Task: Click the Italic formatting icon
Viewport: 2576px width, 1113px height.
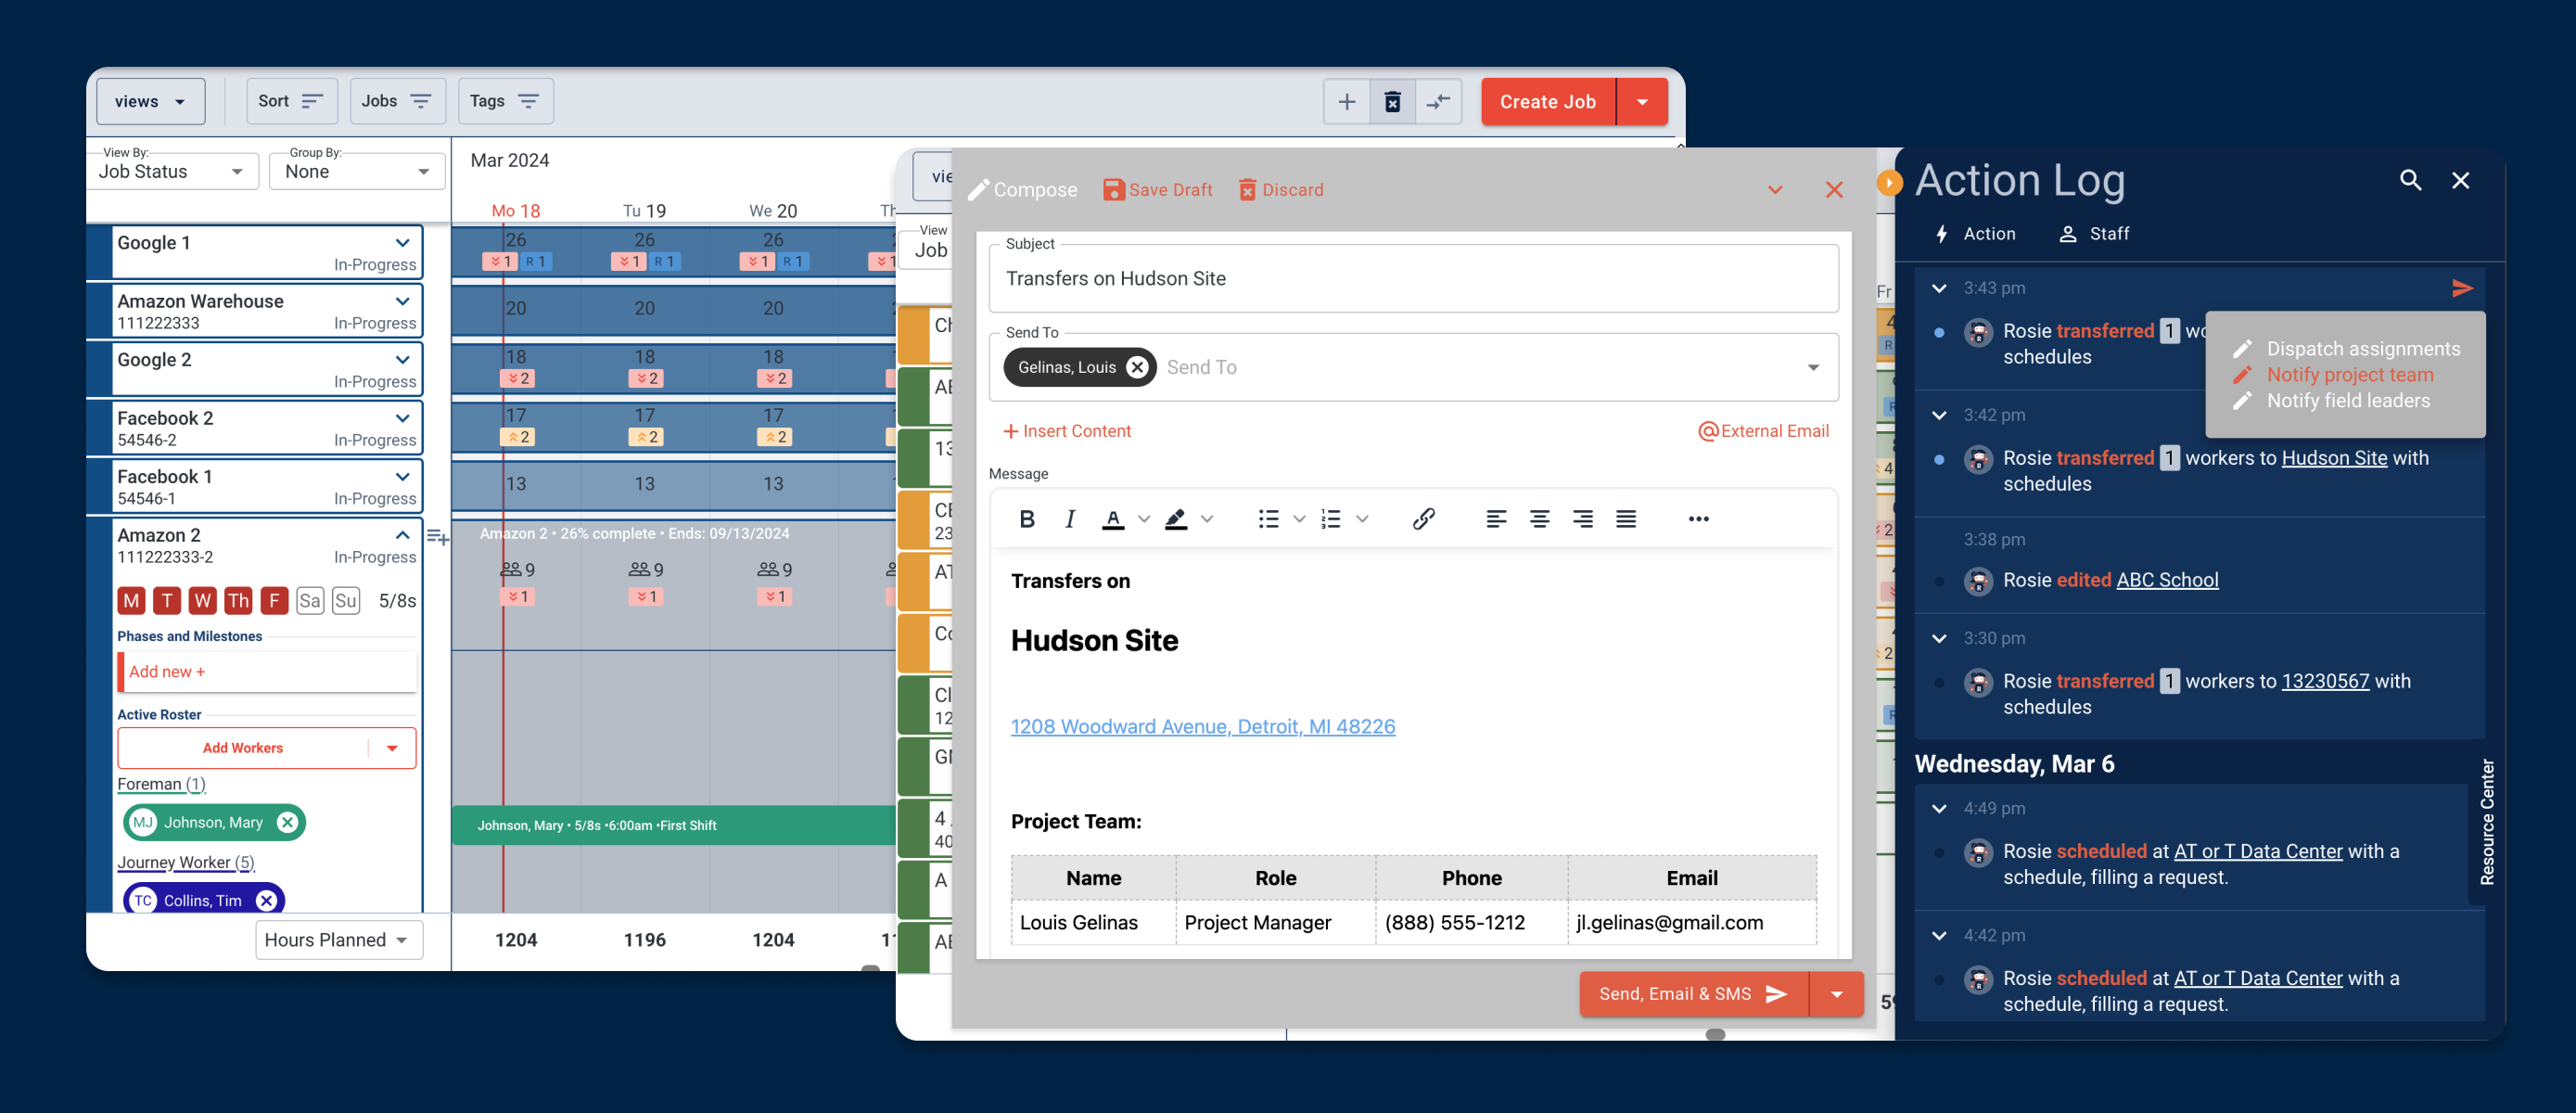Action: 1070,518
